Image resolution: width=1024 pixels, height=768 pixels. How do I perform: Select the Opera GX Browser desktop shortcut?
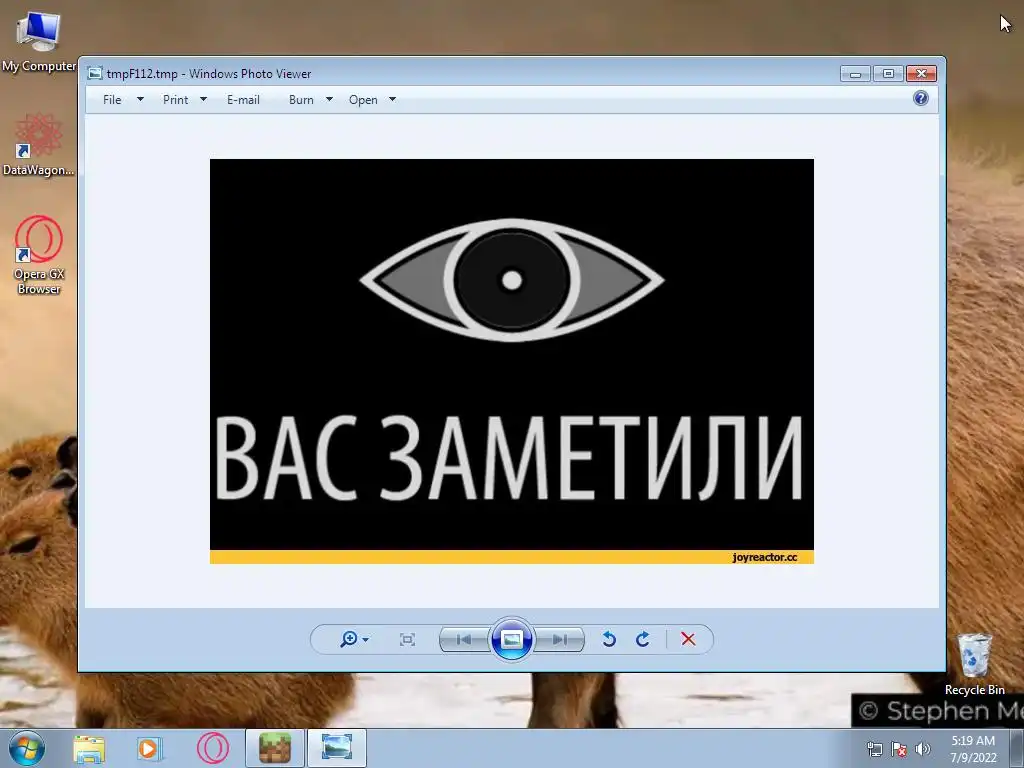(39, 255)
